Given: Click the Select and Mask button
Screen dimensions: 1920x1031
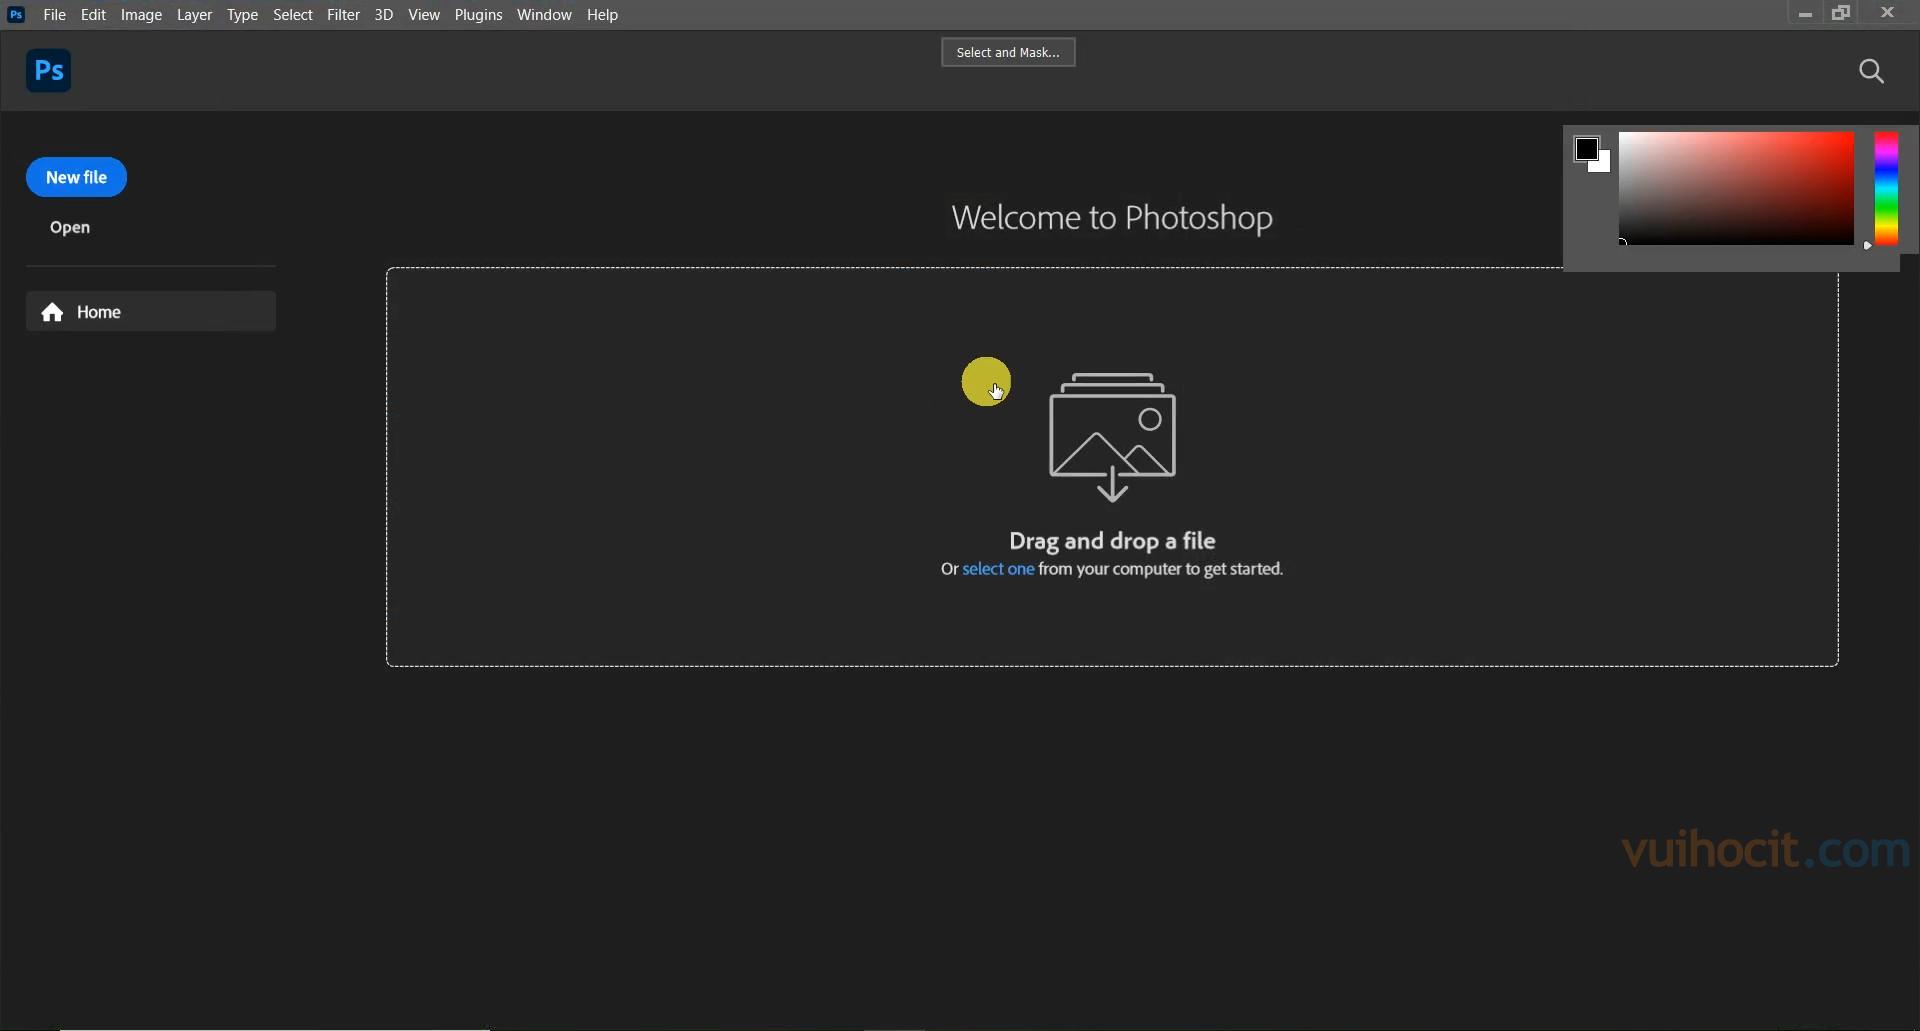Looking at the screenshot, I should tap(1008, 52).
